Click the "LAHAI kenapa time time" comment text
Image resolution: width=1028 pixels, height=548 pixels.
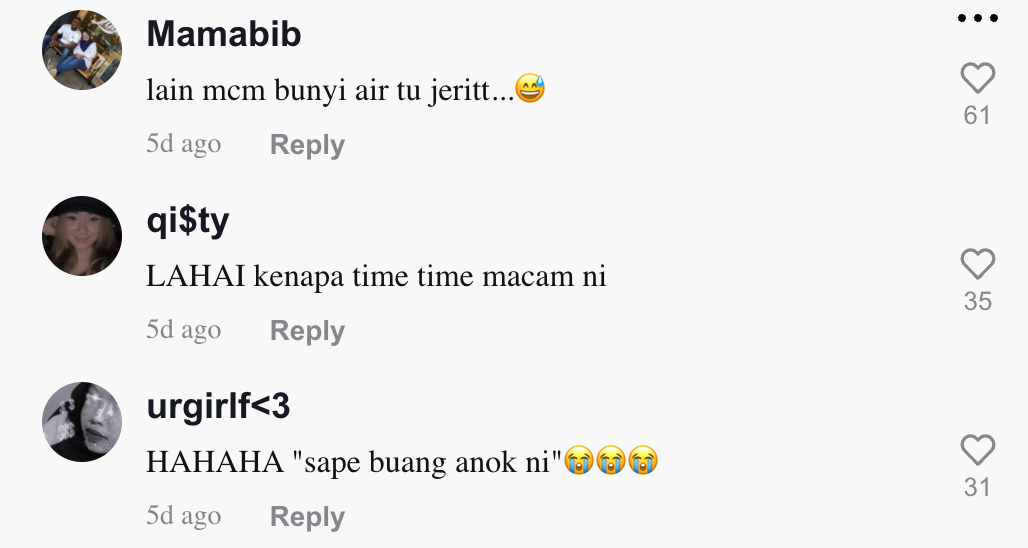(x=376, y=277)
